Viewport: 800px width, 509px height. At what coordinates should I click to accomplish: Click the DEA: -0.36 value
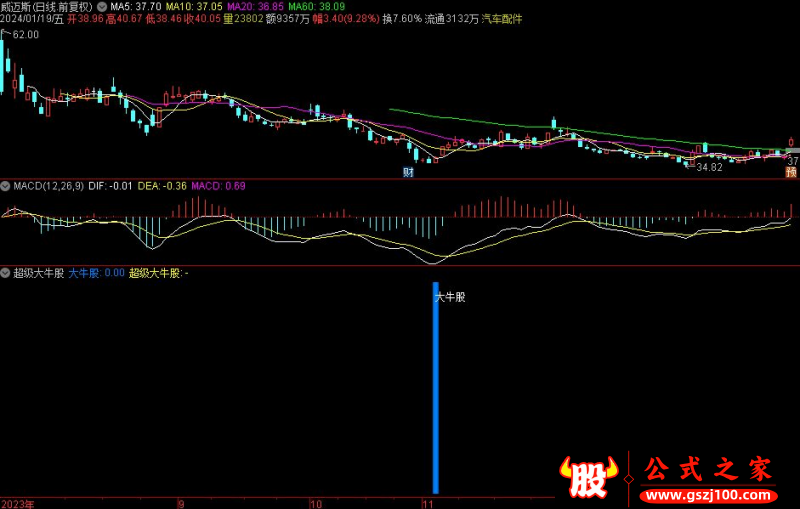point(162,186)
